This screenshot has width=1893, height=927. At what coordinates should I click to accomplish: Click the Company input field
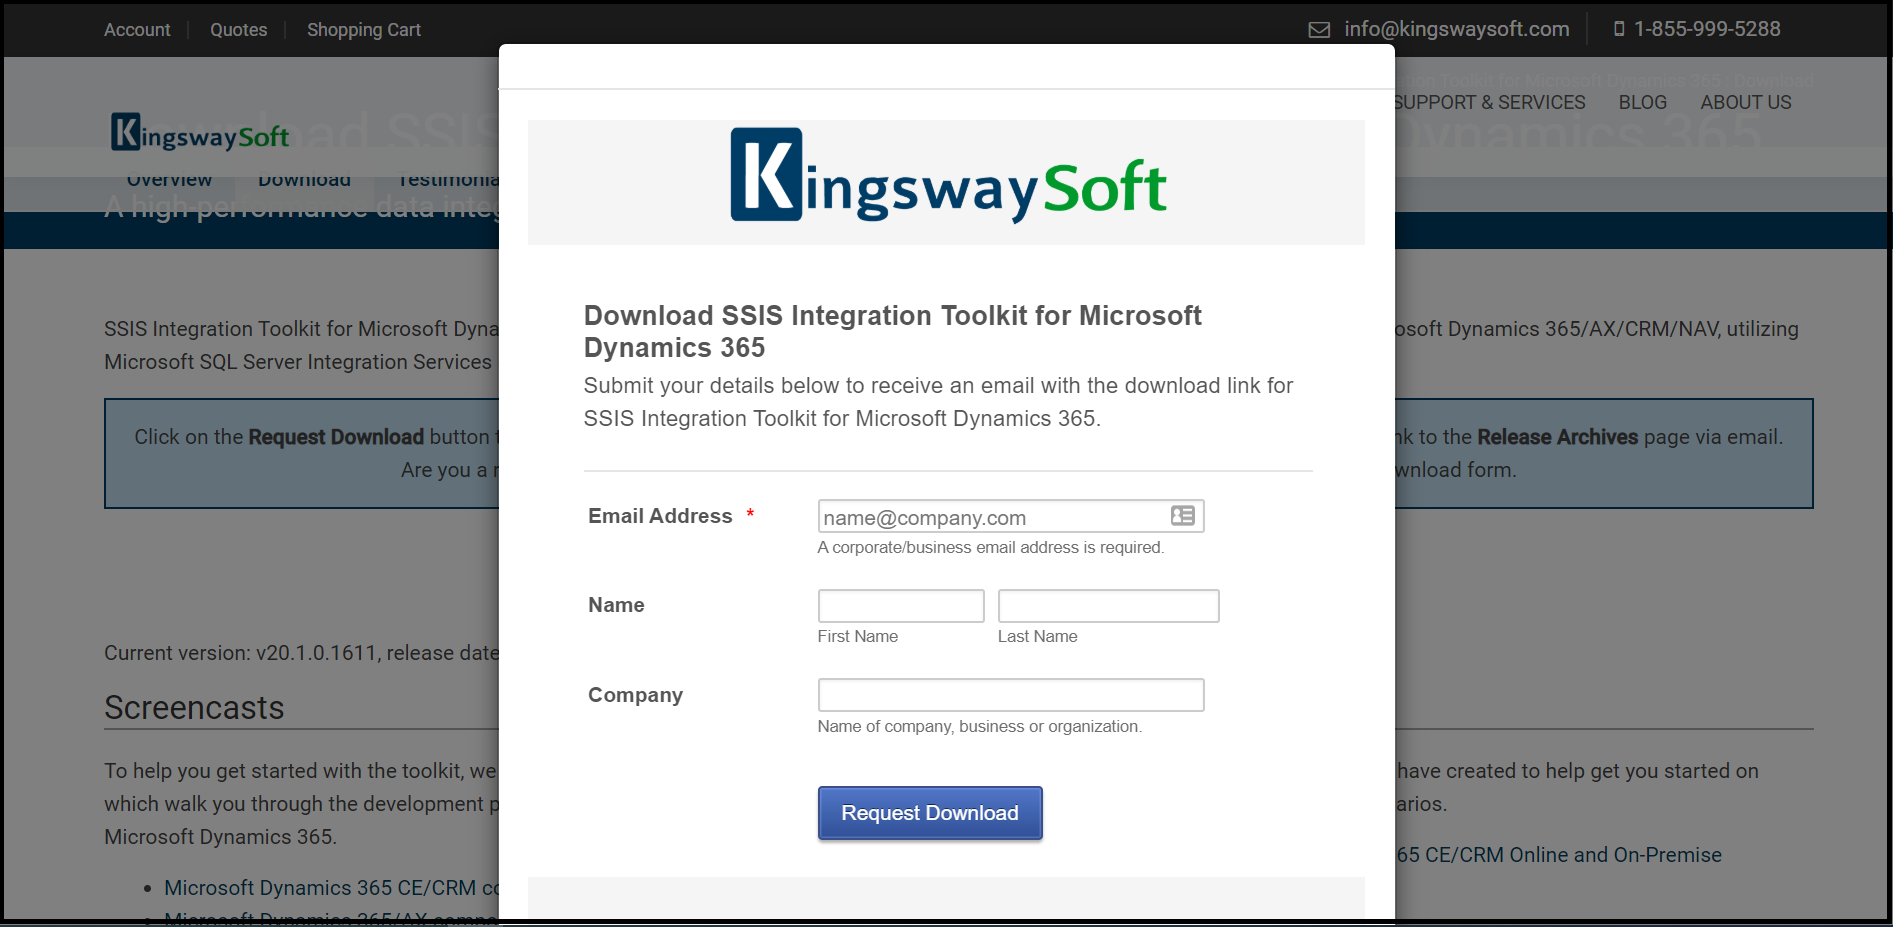[x=1010, y=695]
